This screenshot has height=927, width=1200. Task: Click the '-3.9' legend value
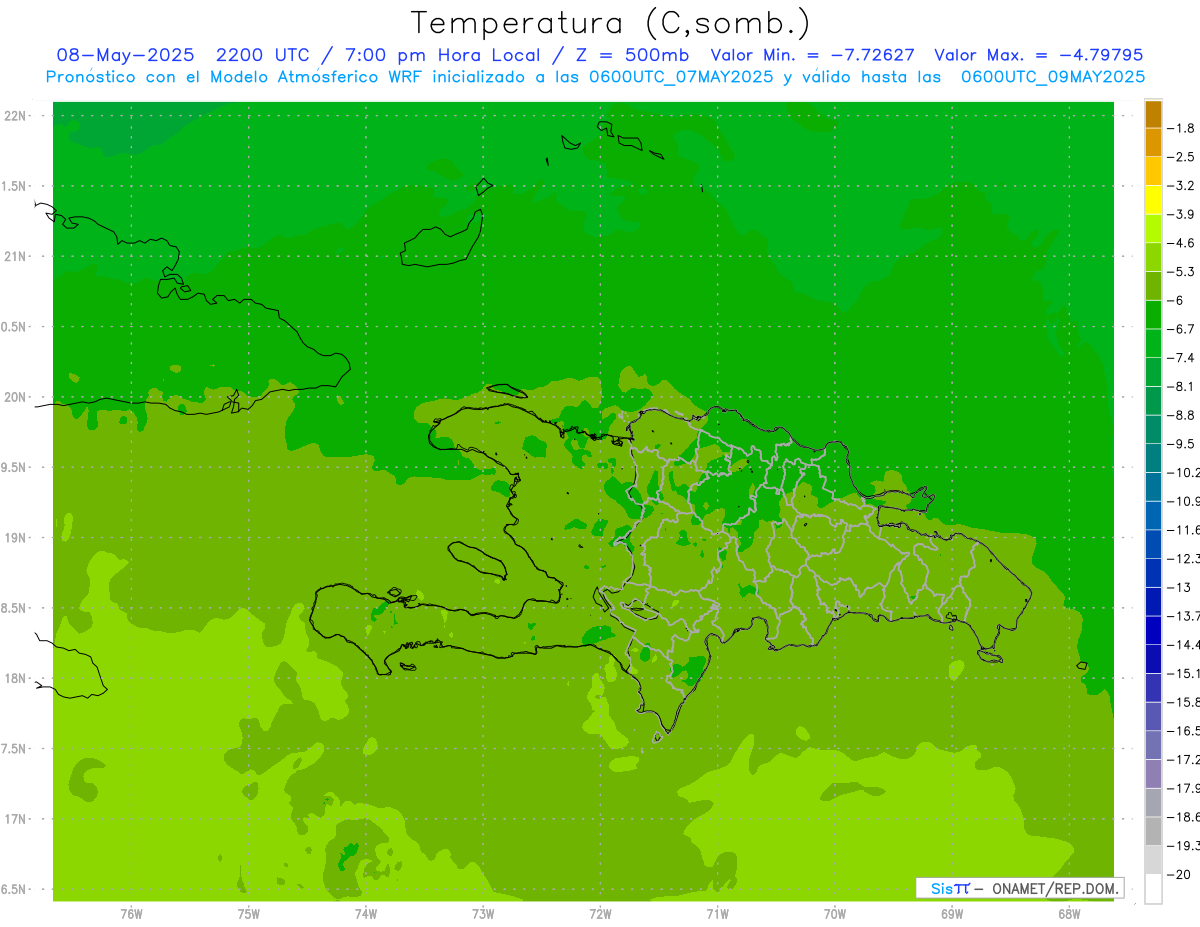coord(1183,214)
